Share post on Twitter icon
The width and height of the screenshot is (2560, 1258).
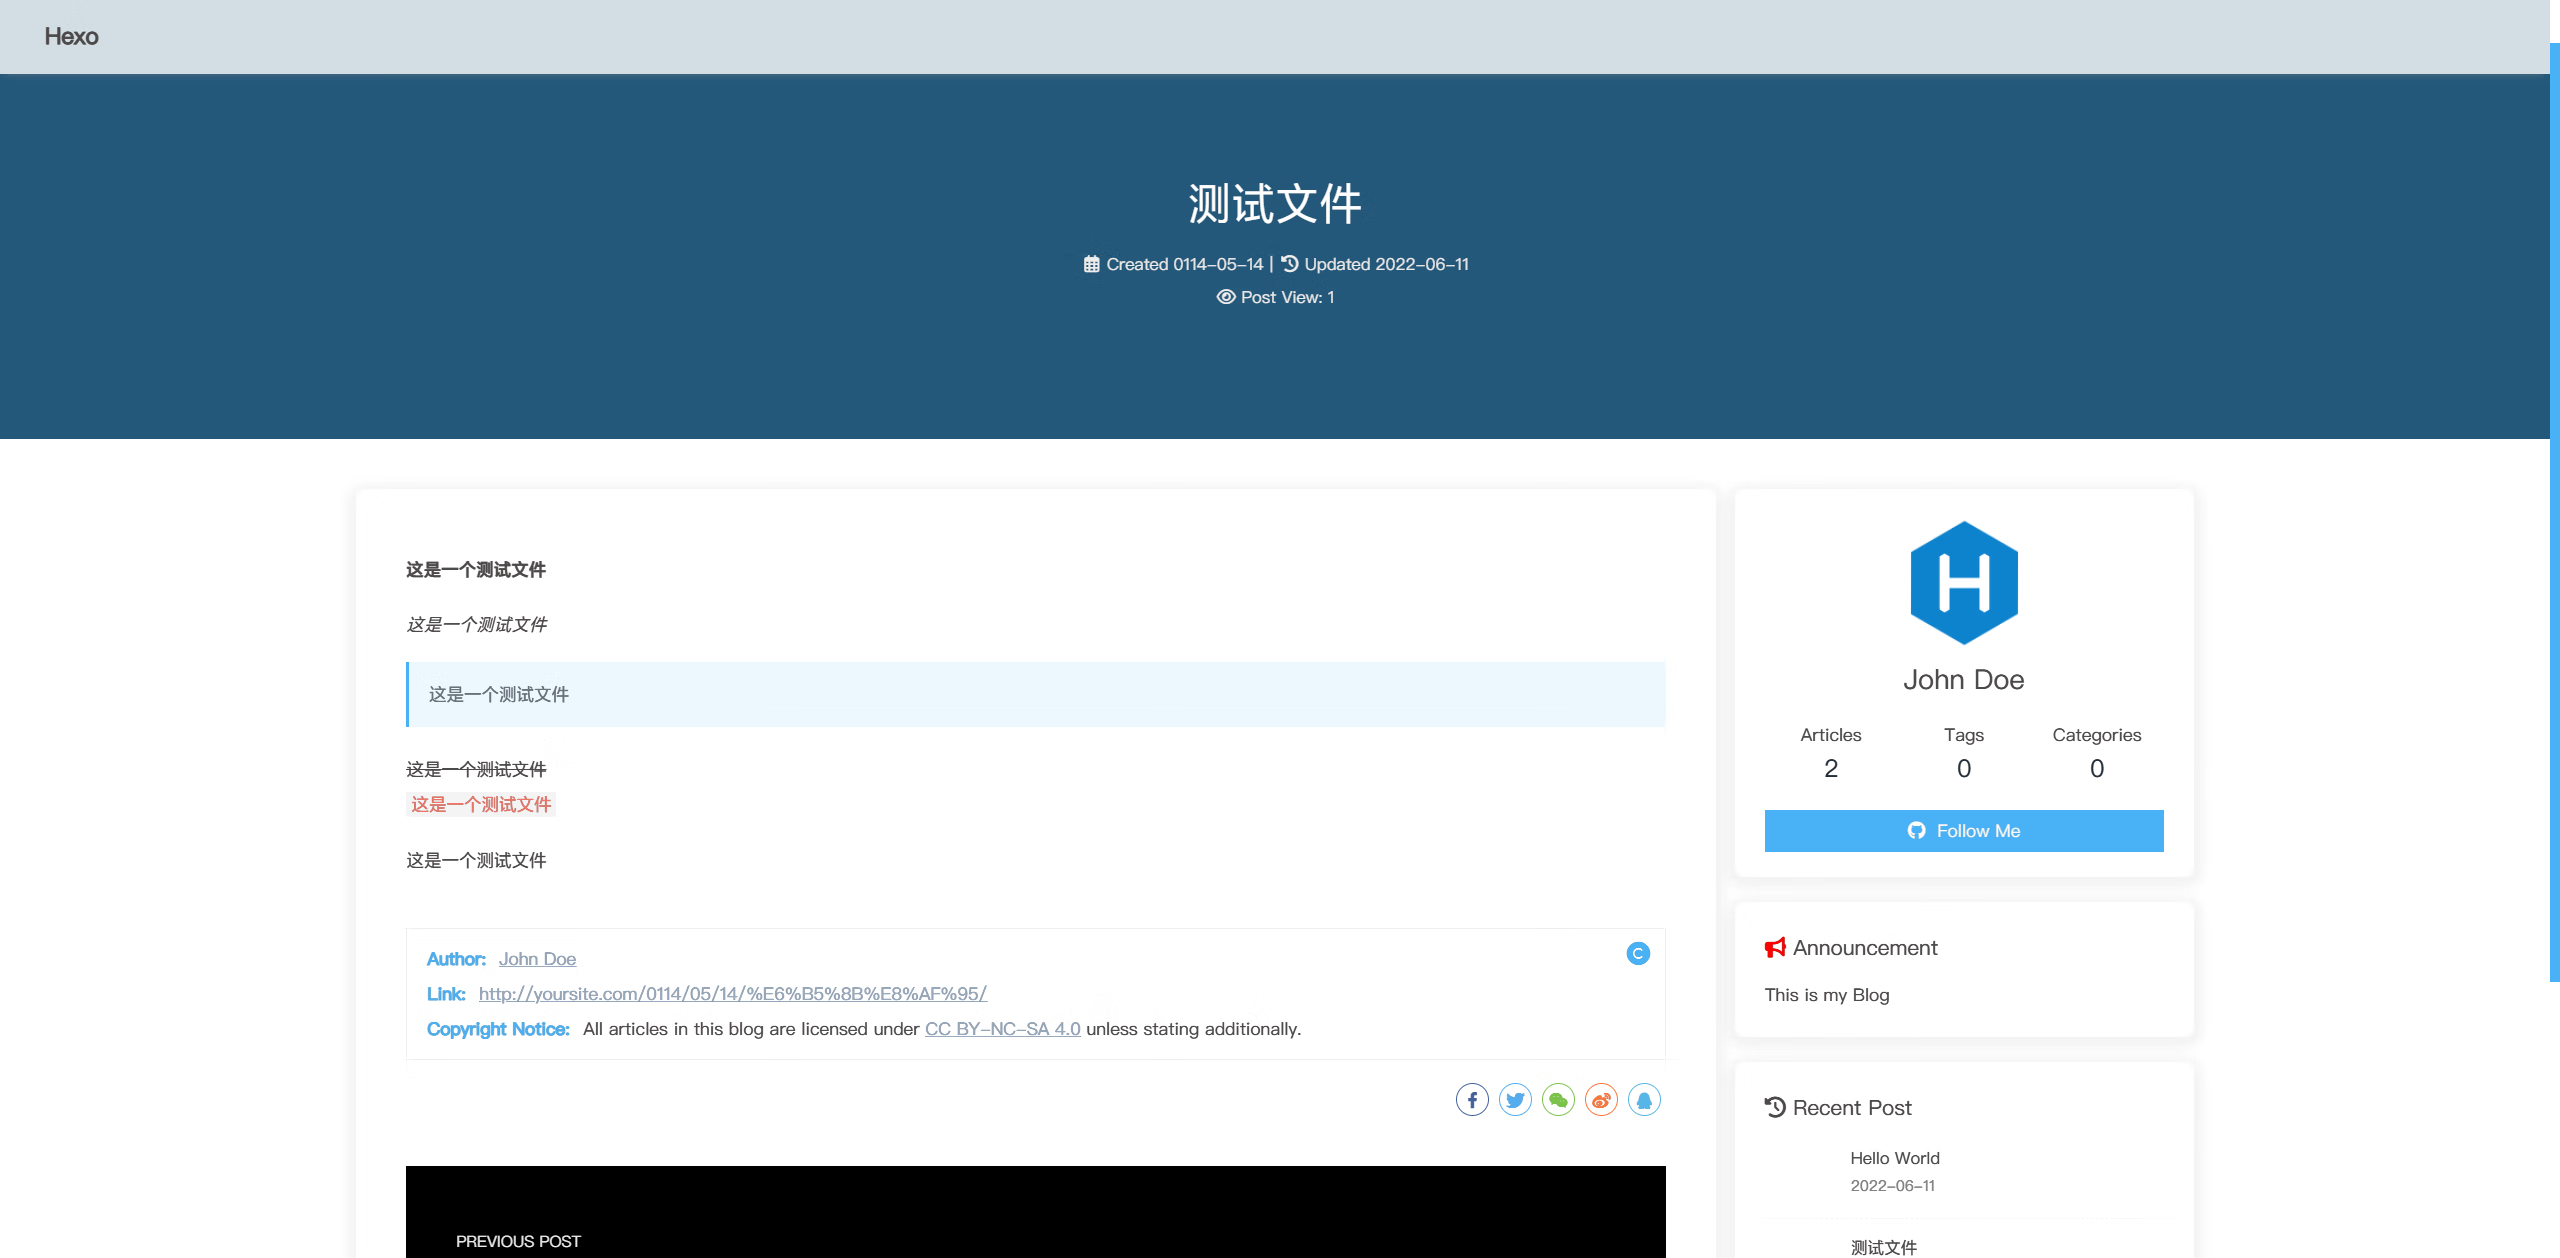pos(1515,1100)
